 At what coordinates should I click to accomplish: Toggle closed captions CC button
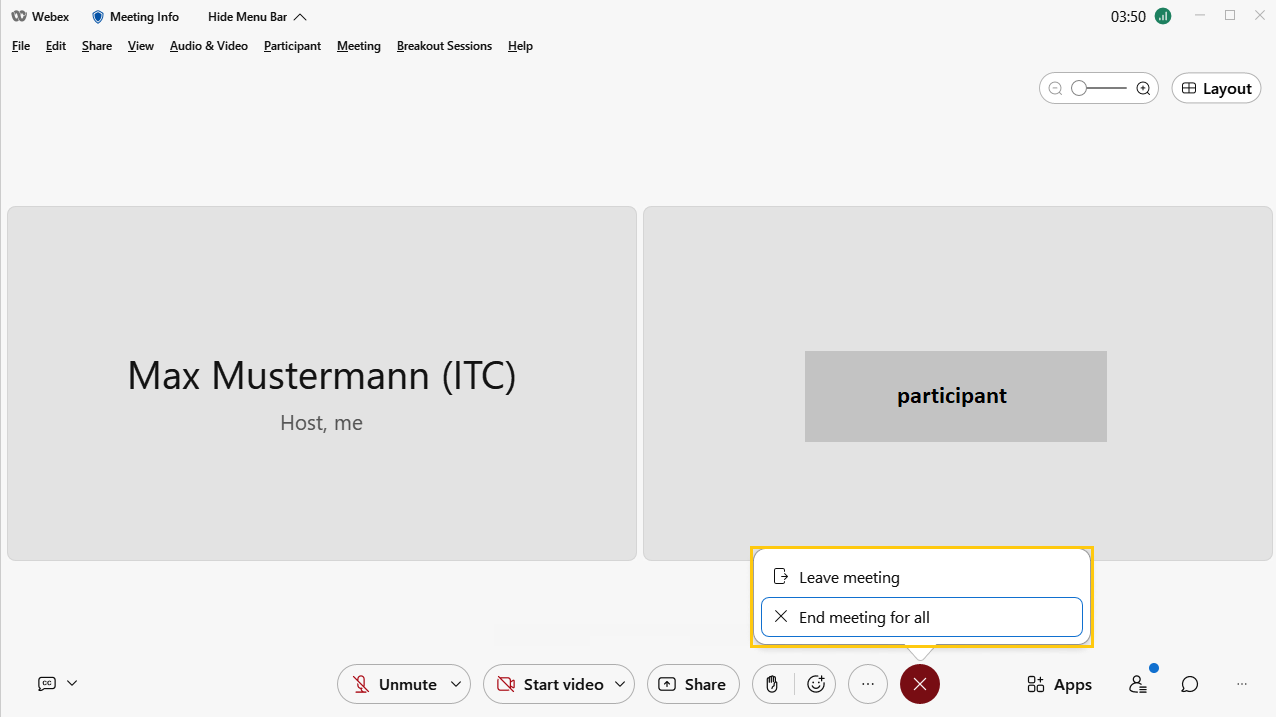(x=47, y=684)
